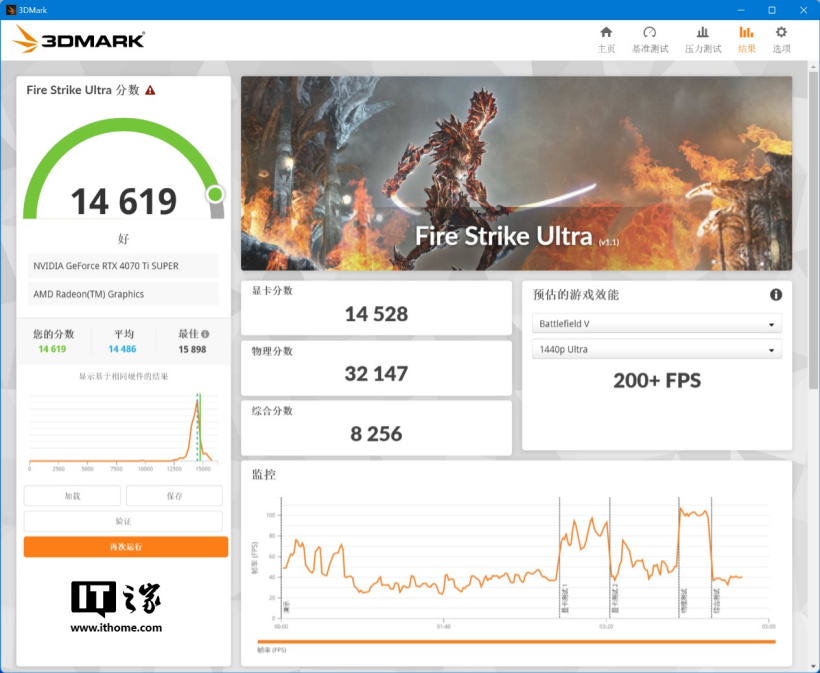Click the 保存 (Save) button
Image resolution: width=820 pixels, height=673 pixels.
(x=174, y=496)
